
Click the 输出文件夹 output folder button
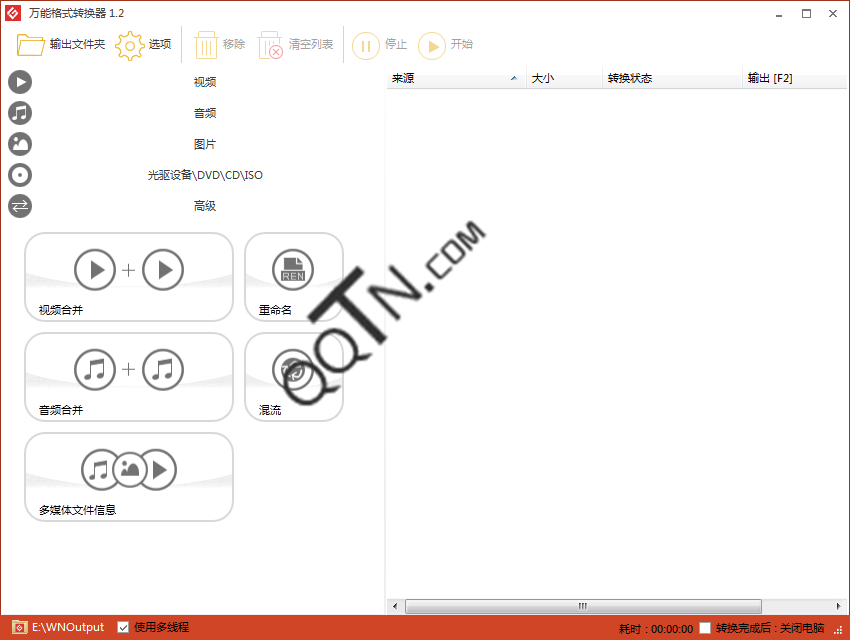coord(61,45)
